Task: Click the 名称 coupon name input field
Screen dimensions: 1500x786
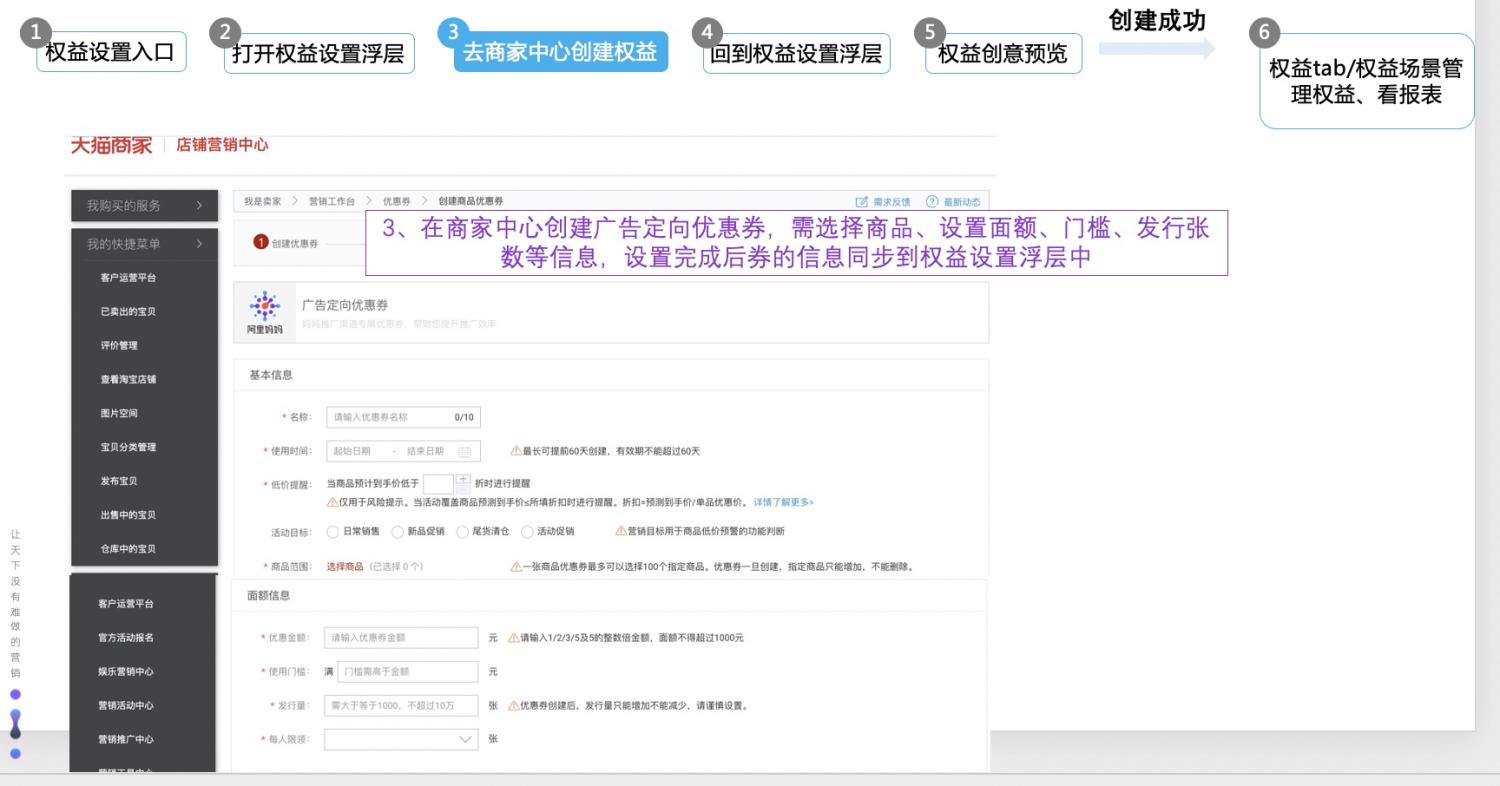Action: (x=400, y=417)
